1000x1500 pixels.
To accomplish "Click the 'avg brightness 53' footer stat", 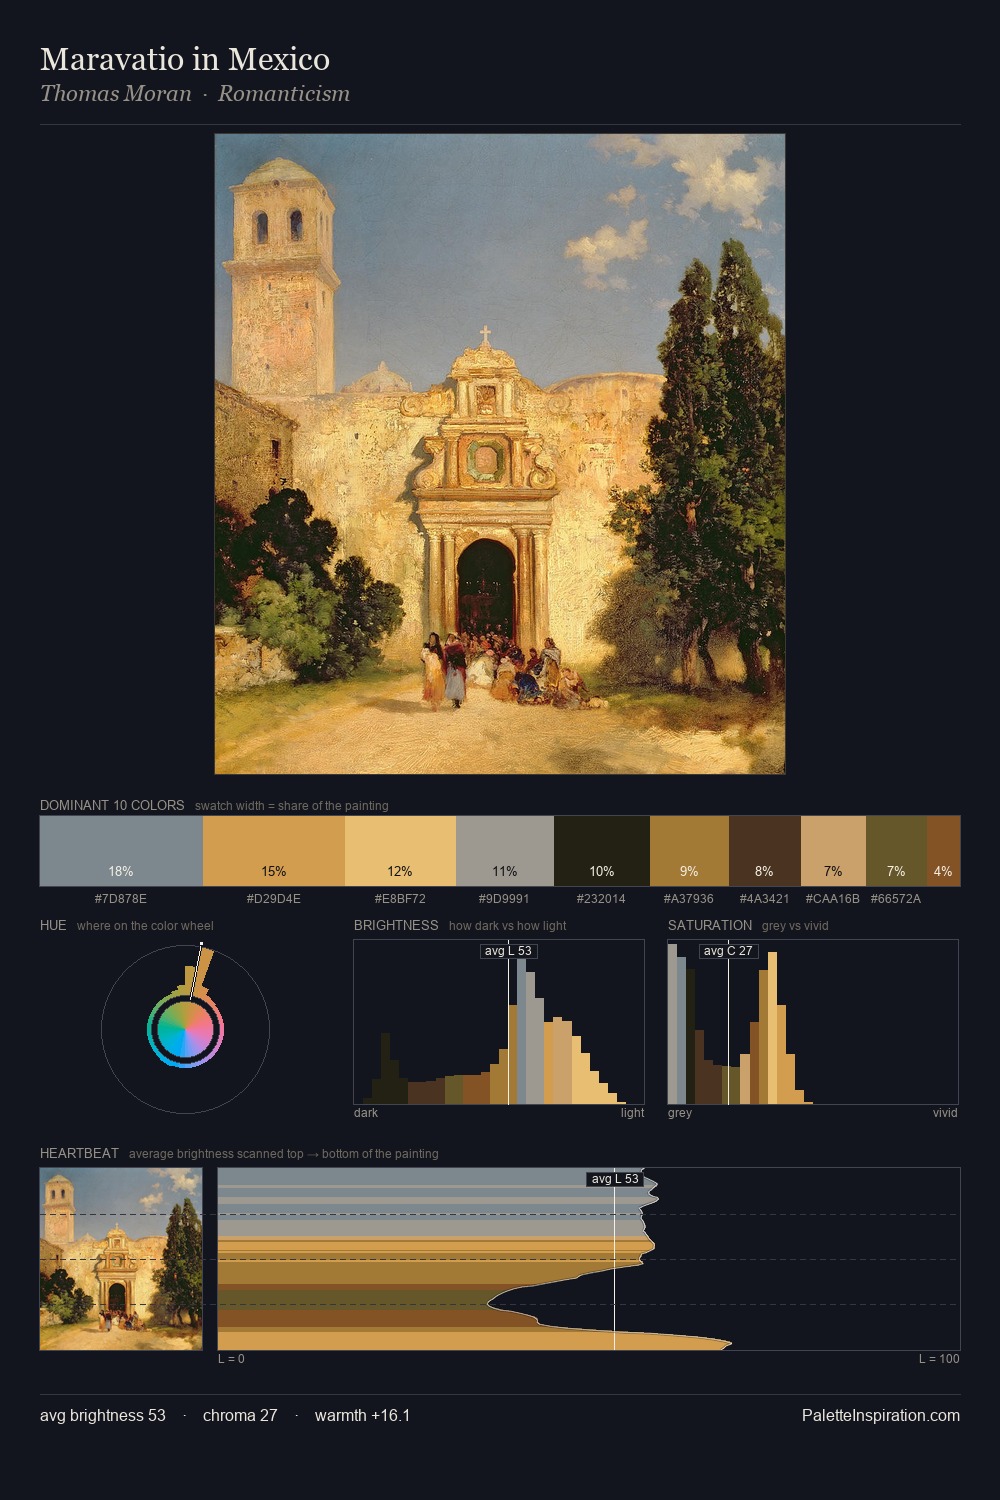I will (103, 1415).
